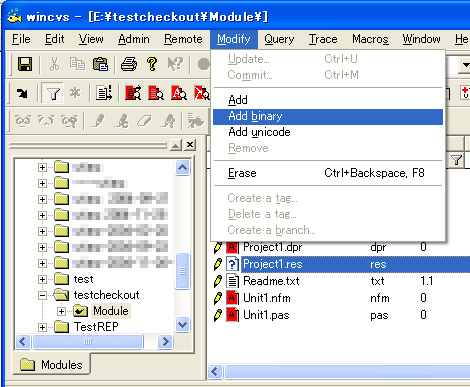Select Readme.txt in the file list
470x387 pixels.
[x=271, y=281]
